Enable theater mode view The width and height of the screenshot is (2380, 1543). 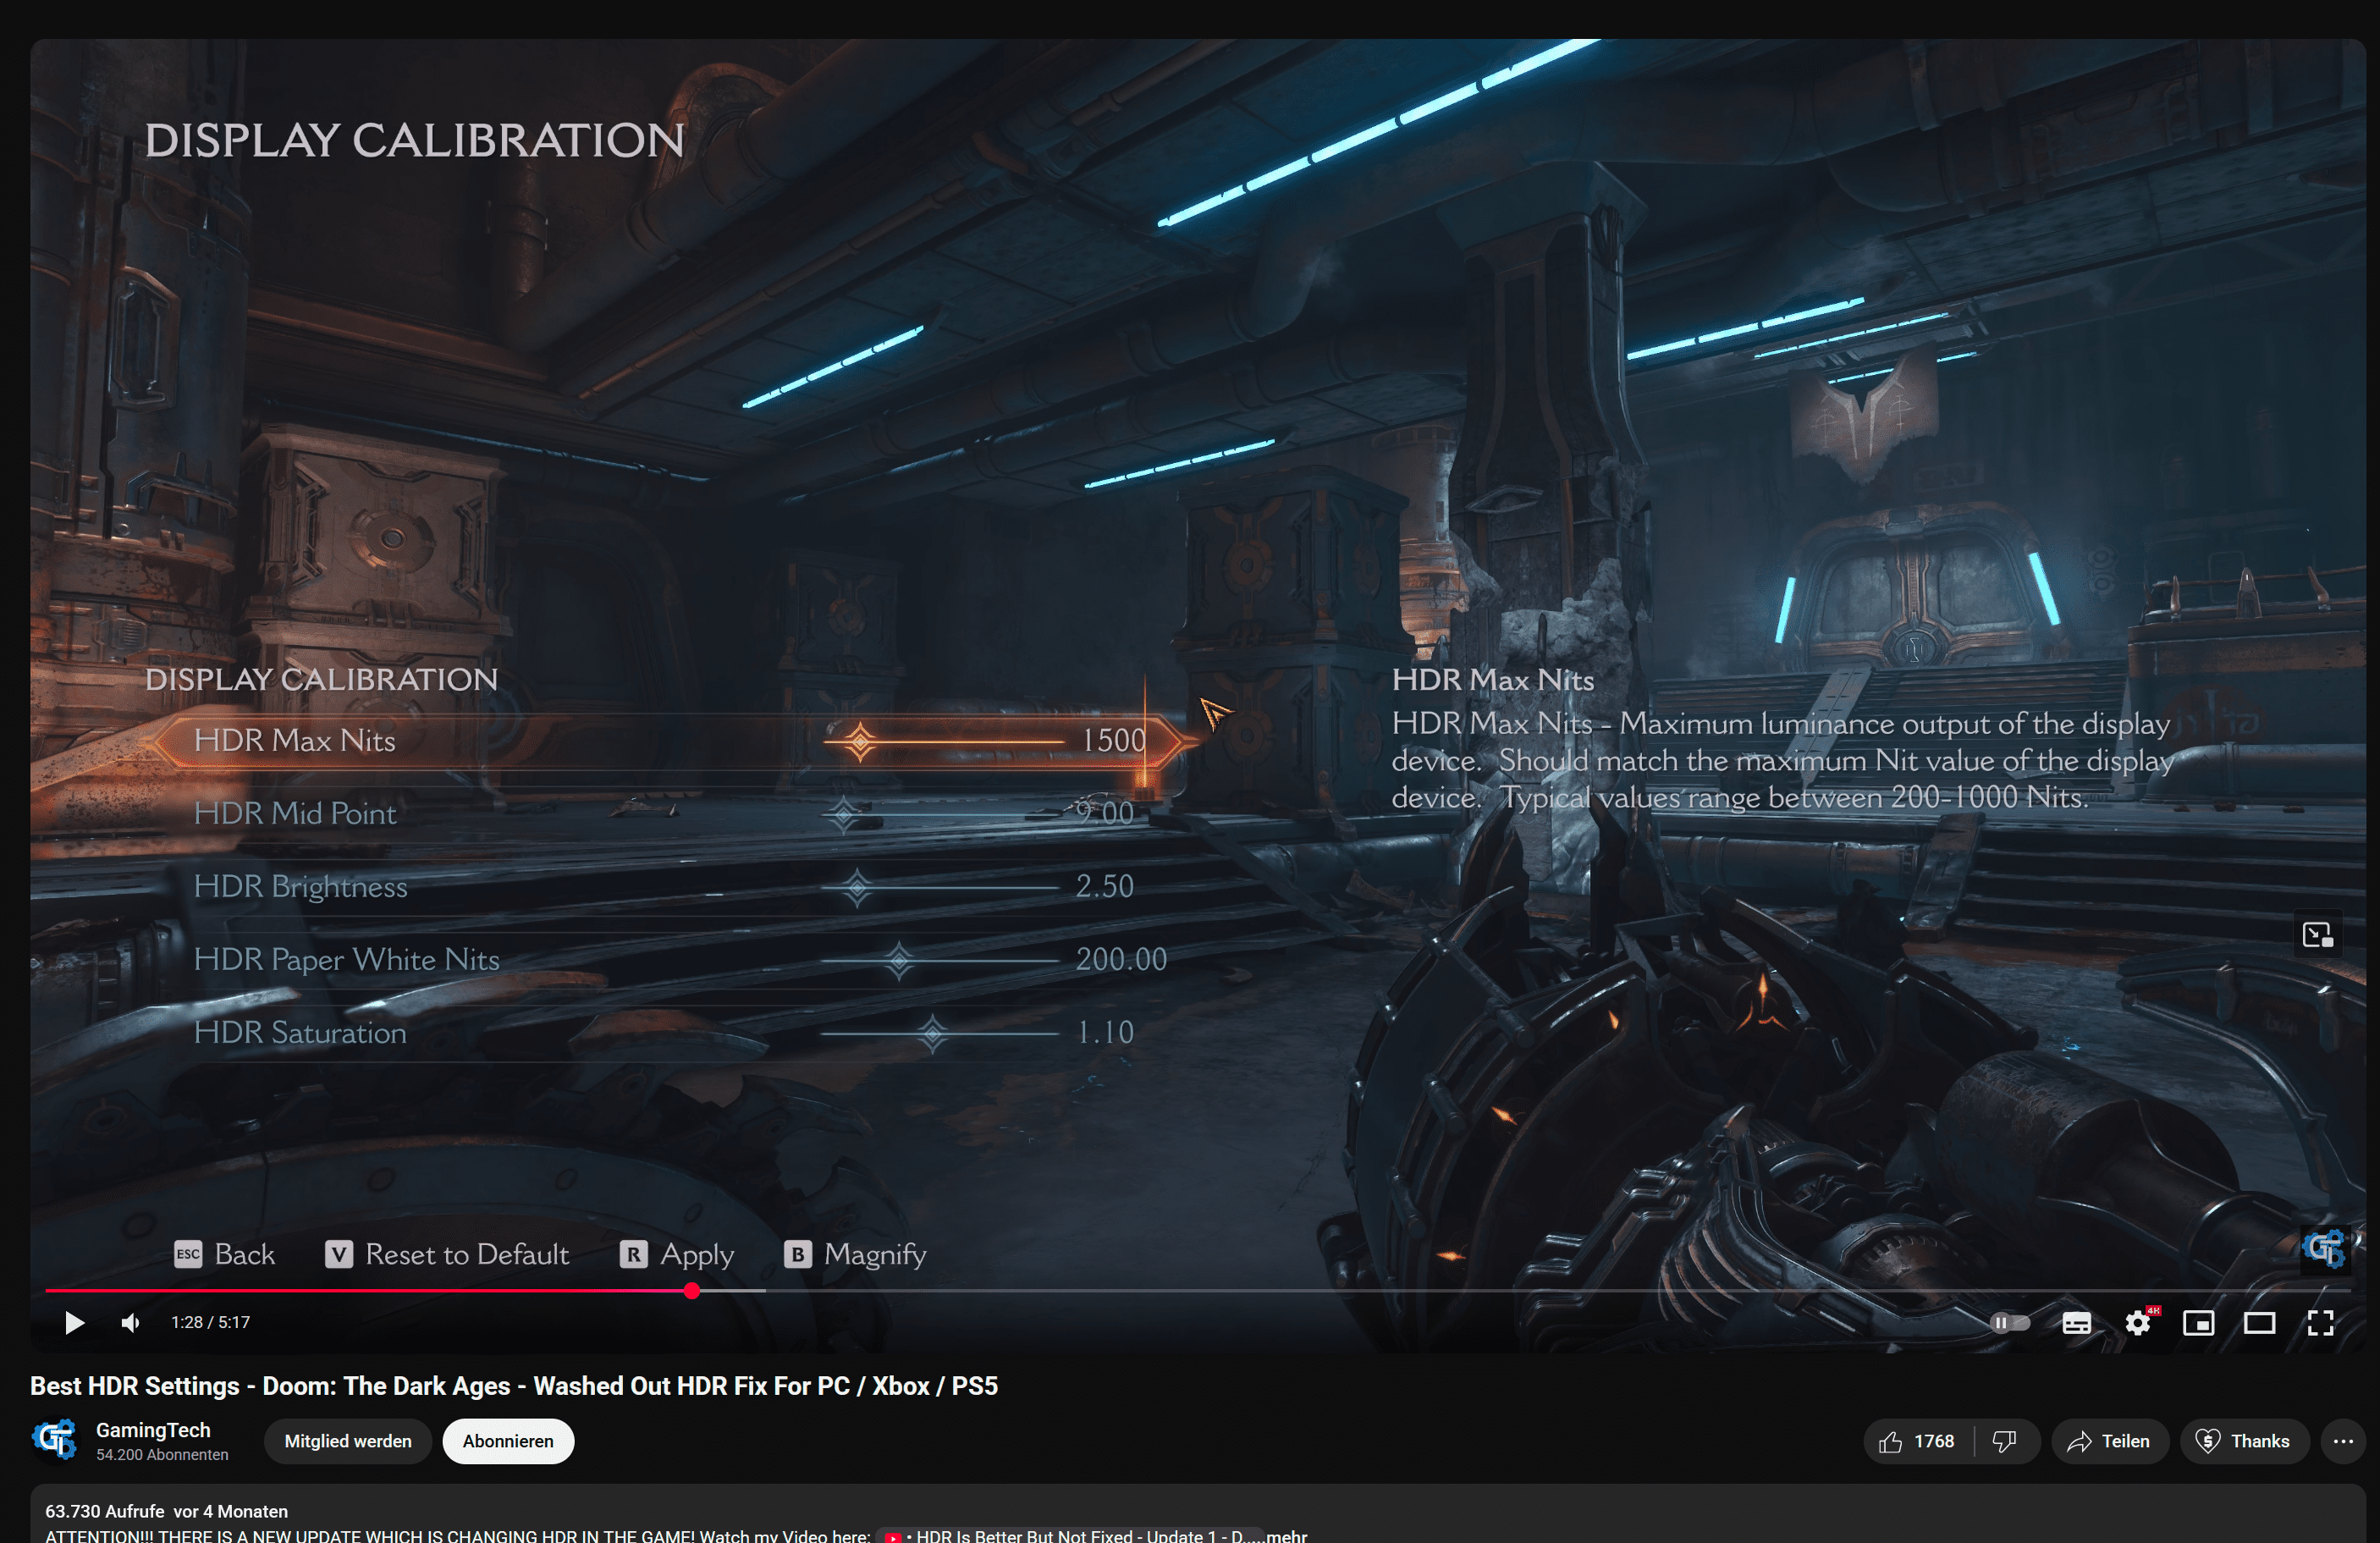(2259, 1323)
